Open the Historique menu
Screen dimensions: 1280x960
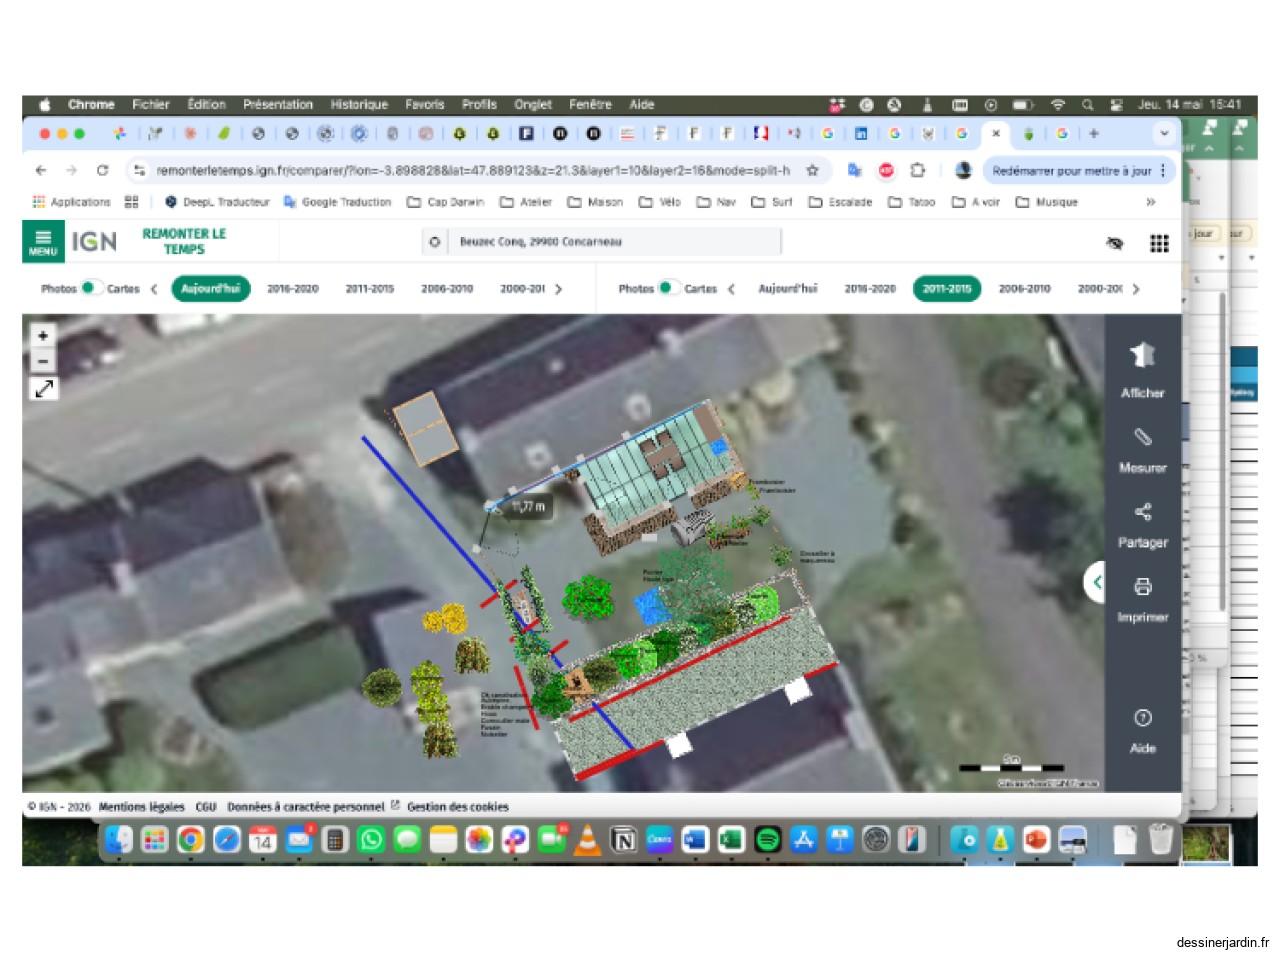(359, 104)
